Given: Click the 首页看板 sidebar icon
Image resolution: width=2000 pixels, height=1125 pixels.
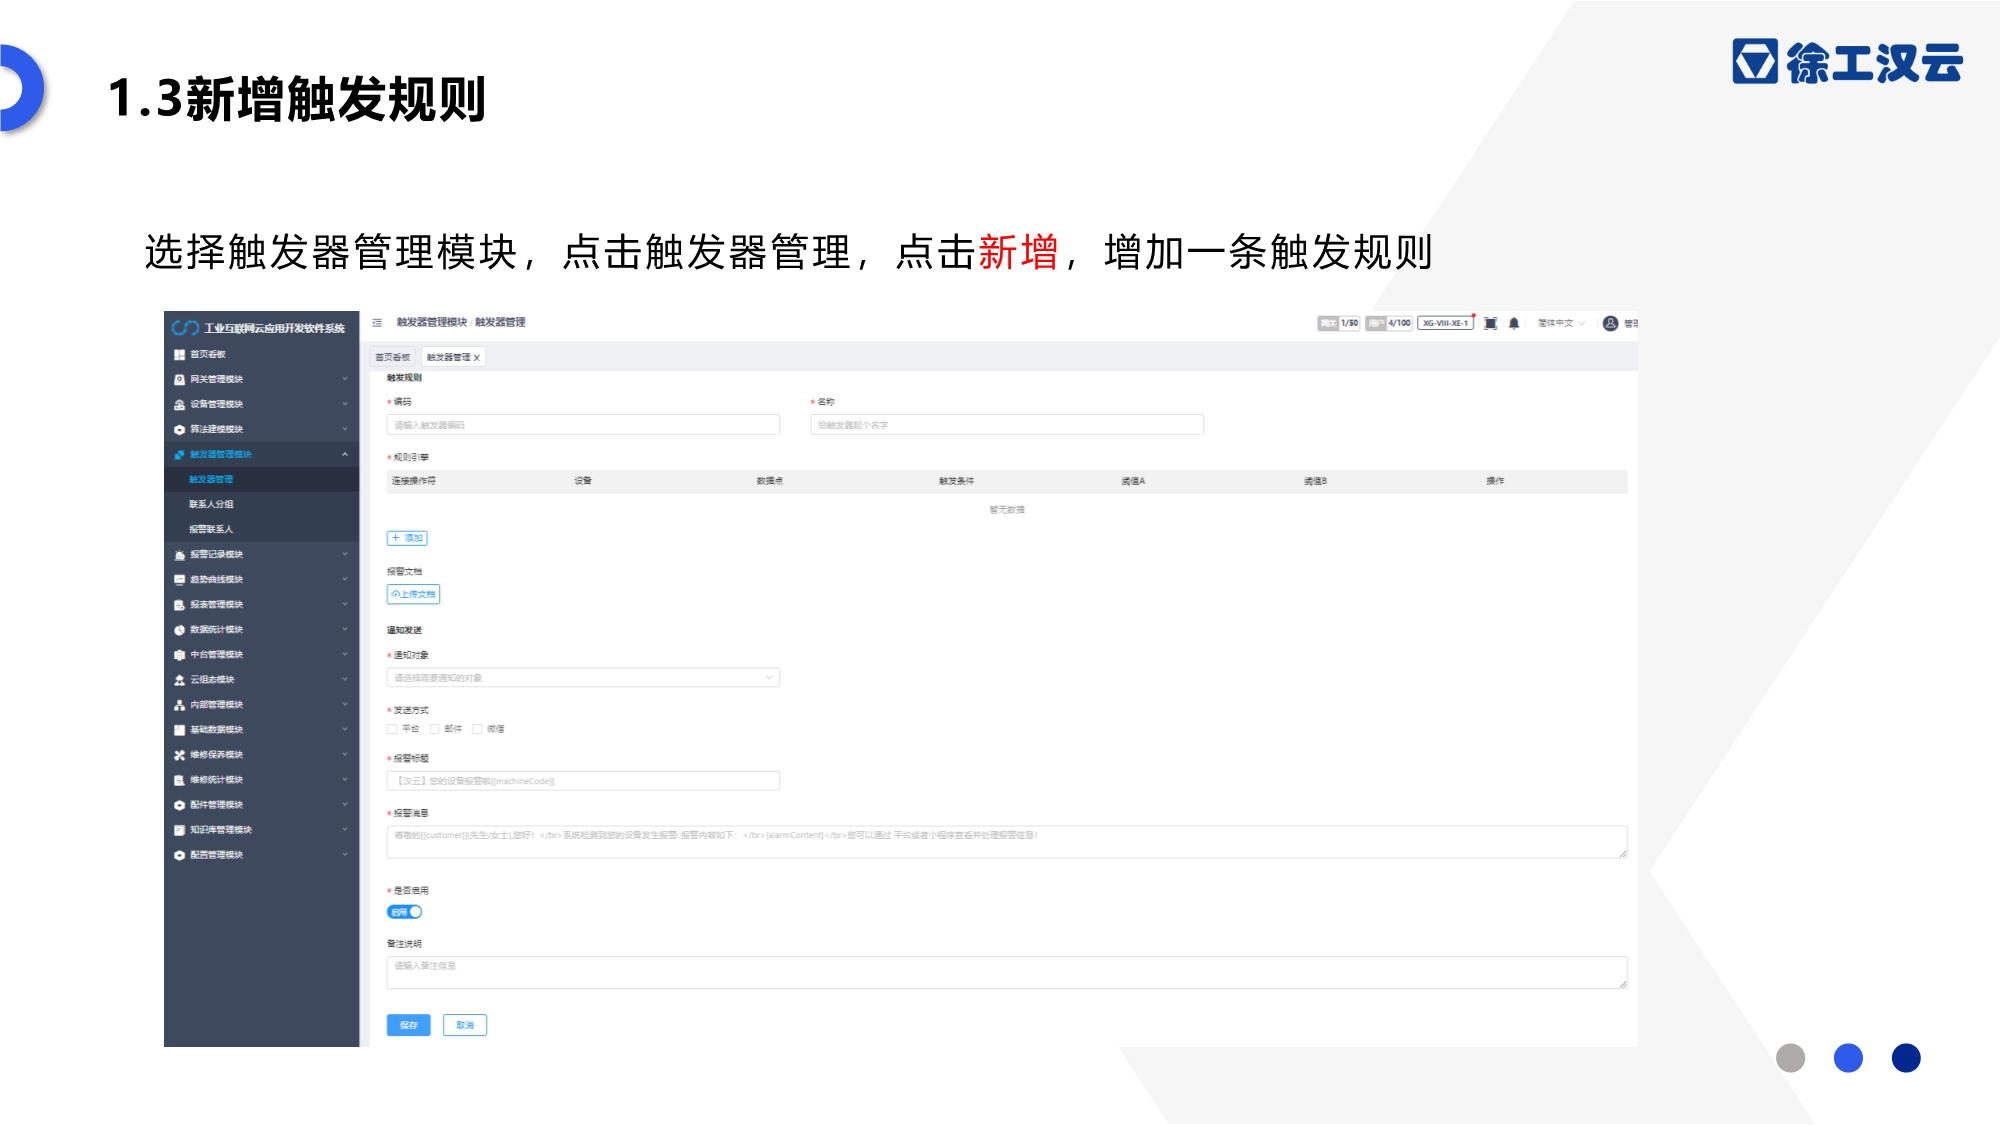Looking at the screenshot, I should point(180,355).
